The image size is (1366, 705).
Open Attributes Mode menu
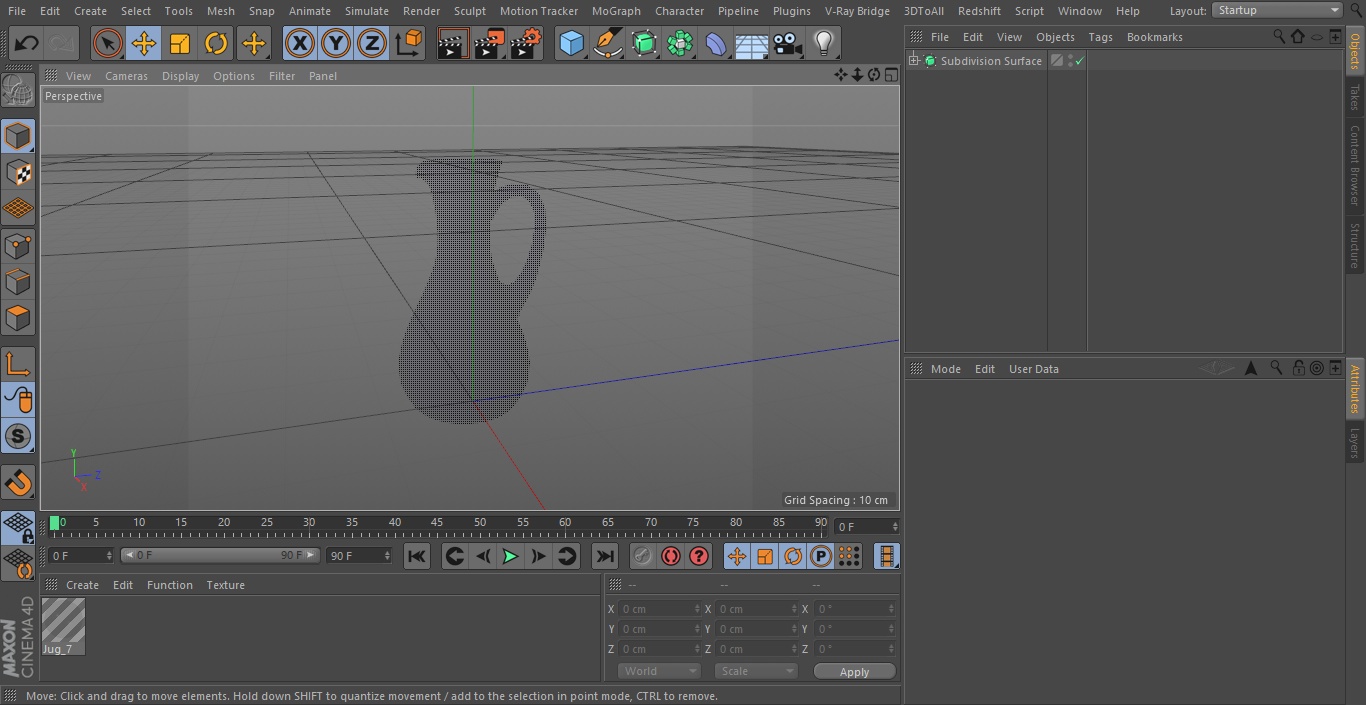click(x=945, y=369)
